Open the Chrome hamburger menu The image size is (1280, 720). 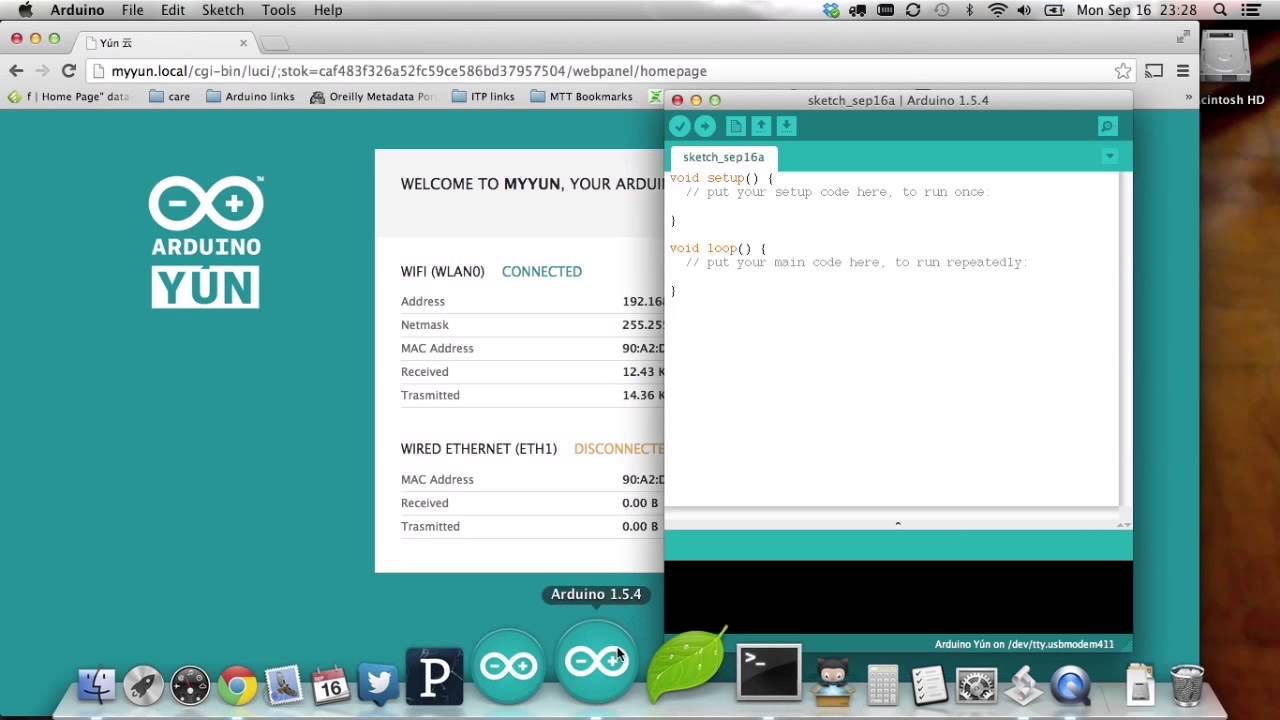coord(1183,71)
